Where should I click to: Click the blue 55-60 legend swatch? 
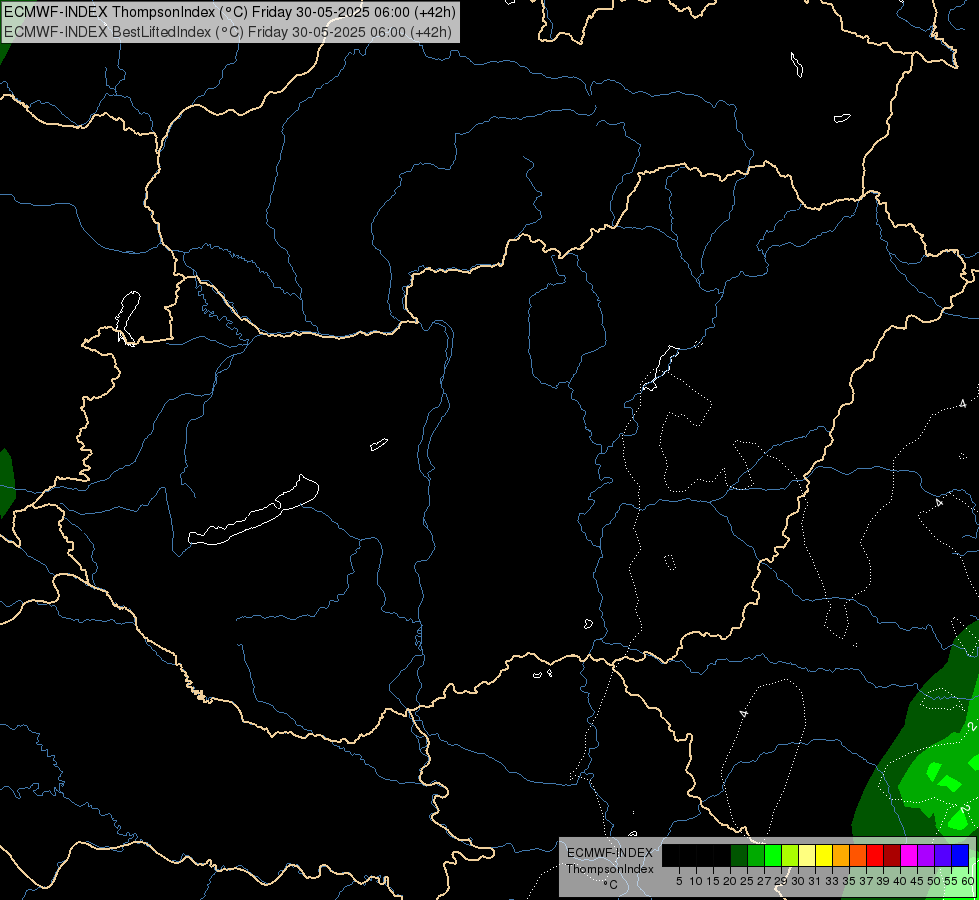pos(960,855)
